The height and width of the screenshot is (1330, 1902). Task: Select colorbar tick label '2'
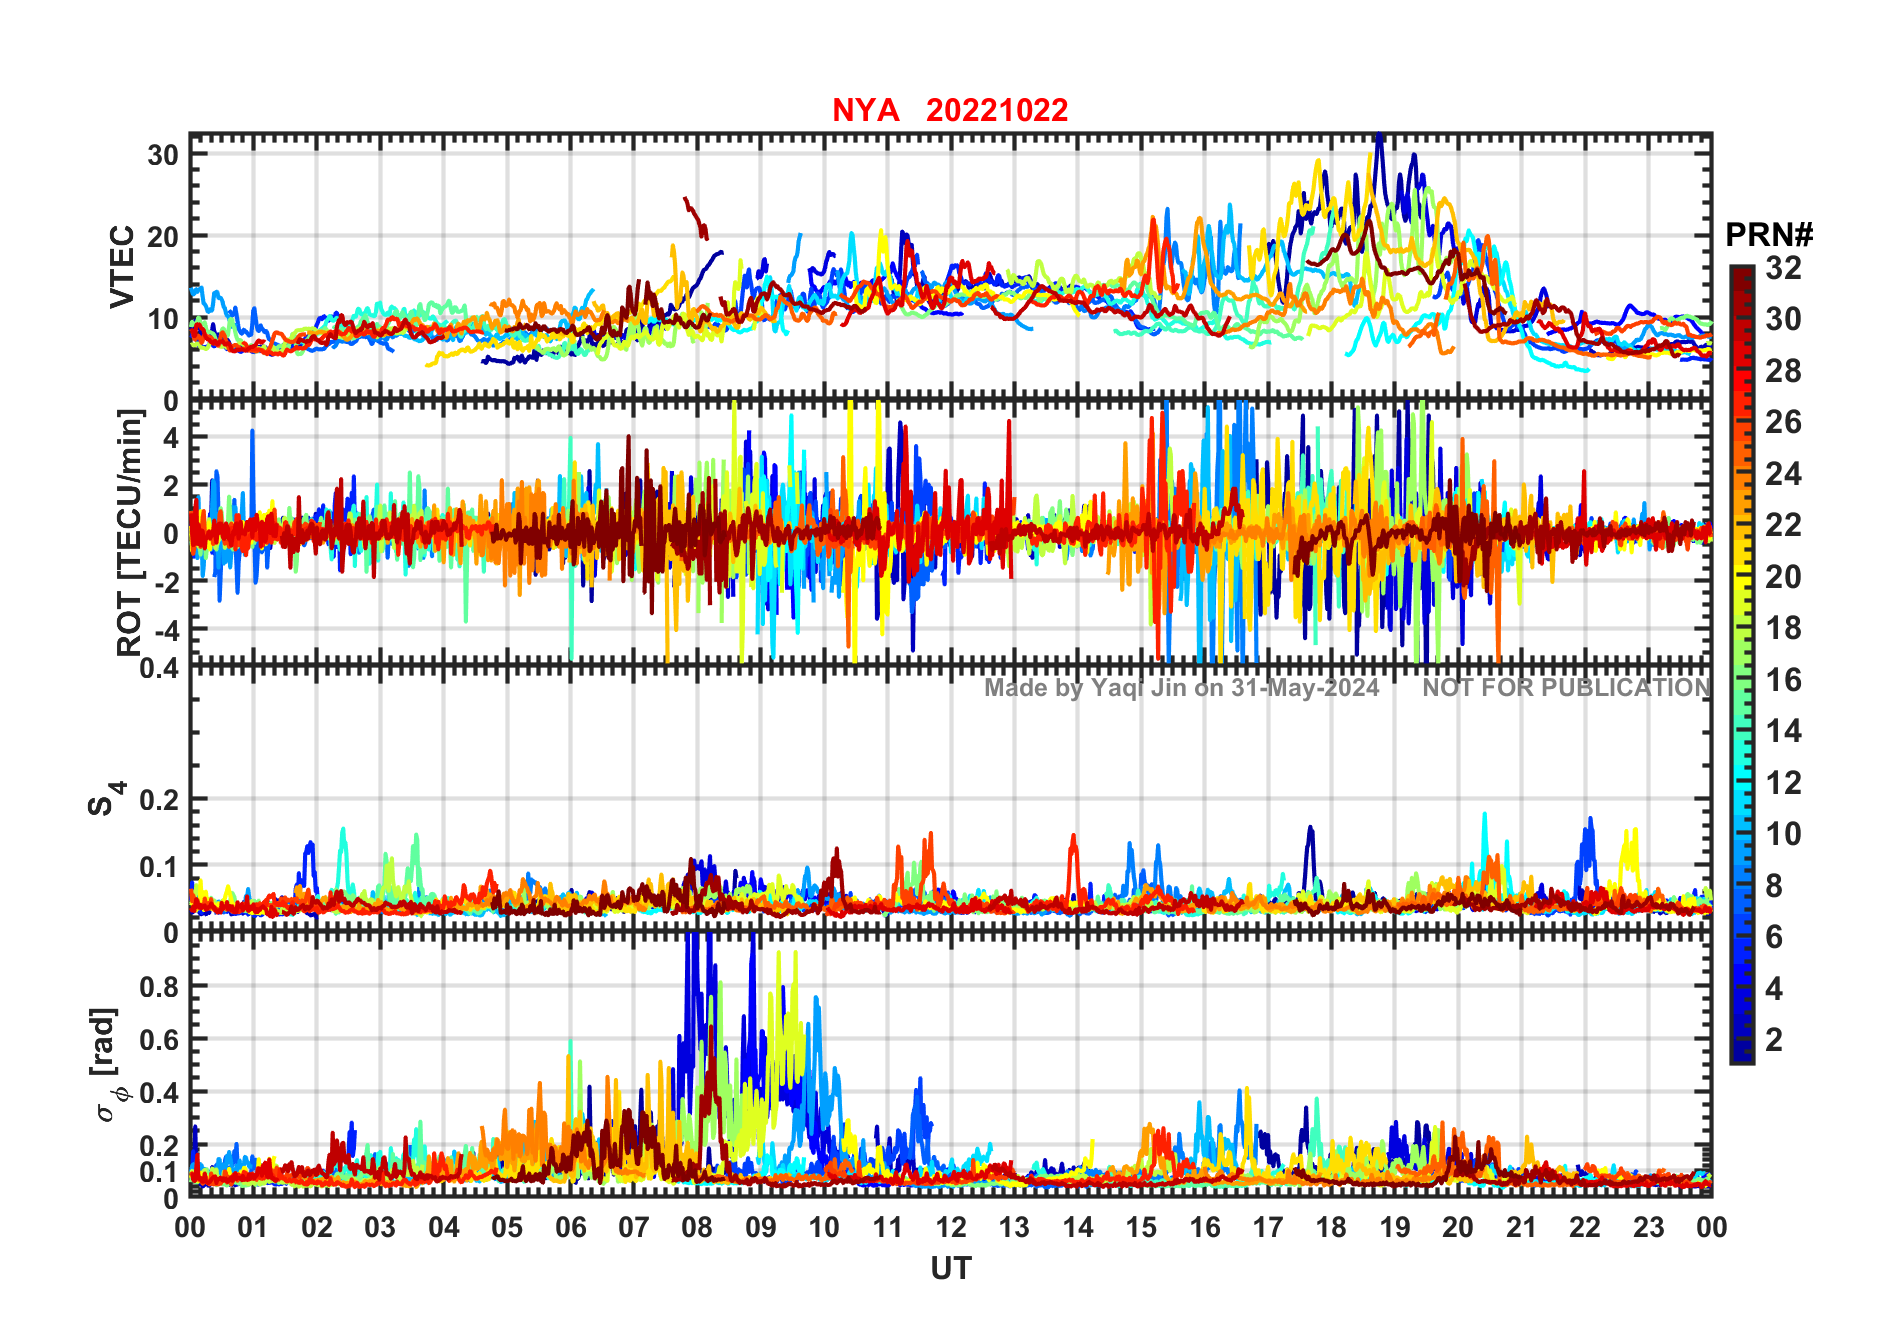click(1774, 1040)
